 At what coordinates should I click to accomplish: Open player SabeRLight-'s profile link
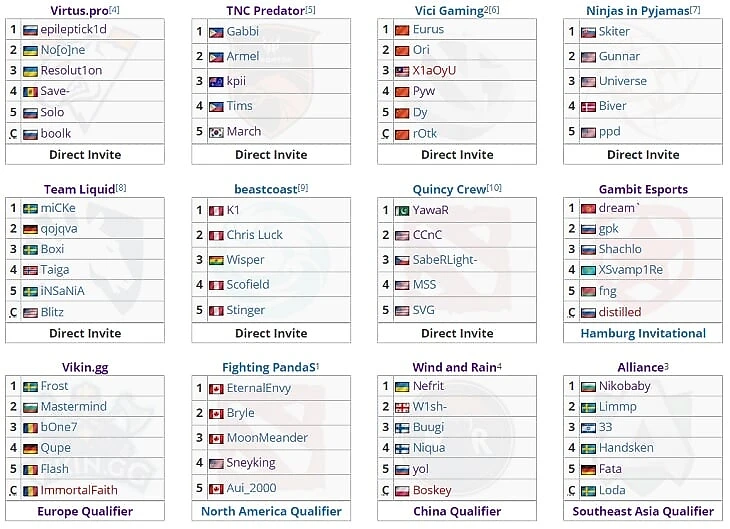tap(445, 260)
